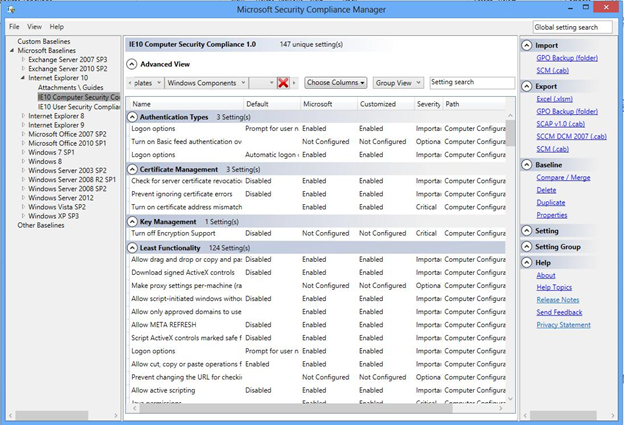Collapse the Advanced View chevron icon

coord(133,64)
